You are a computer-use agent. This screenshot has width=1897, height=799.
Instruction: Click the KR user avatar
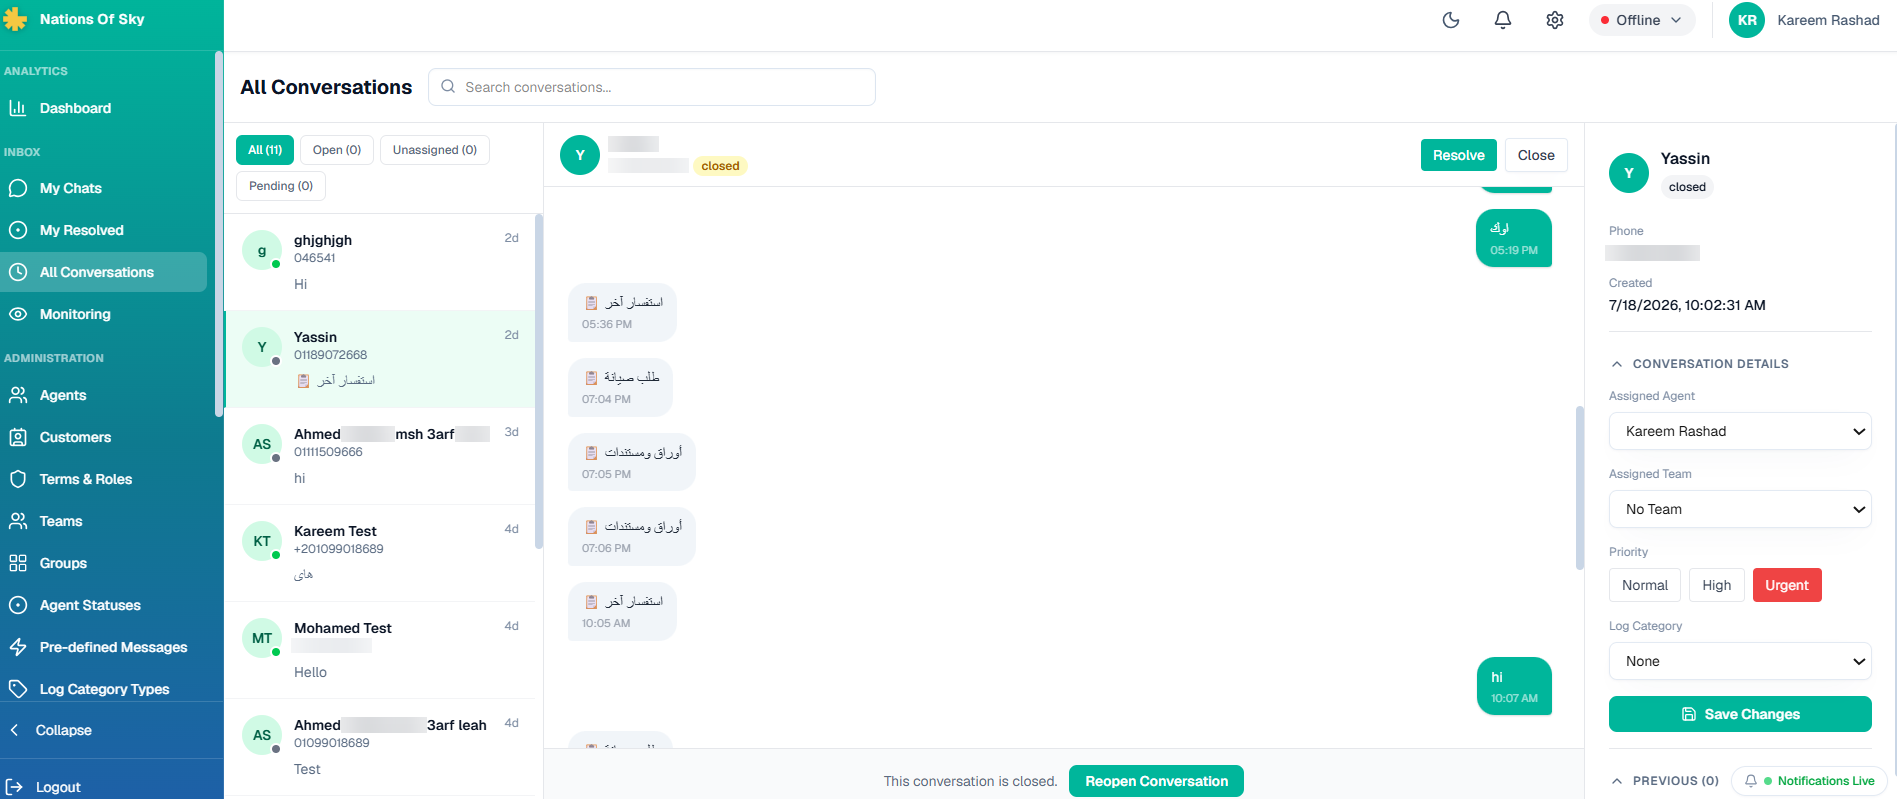pyautogui.click(x=1747, y=20)
